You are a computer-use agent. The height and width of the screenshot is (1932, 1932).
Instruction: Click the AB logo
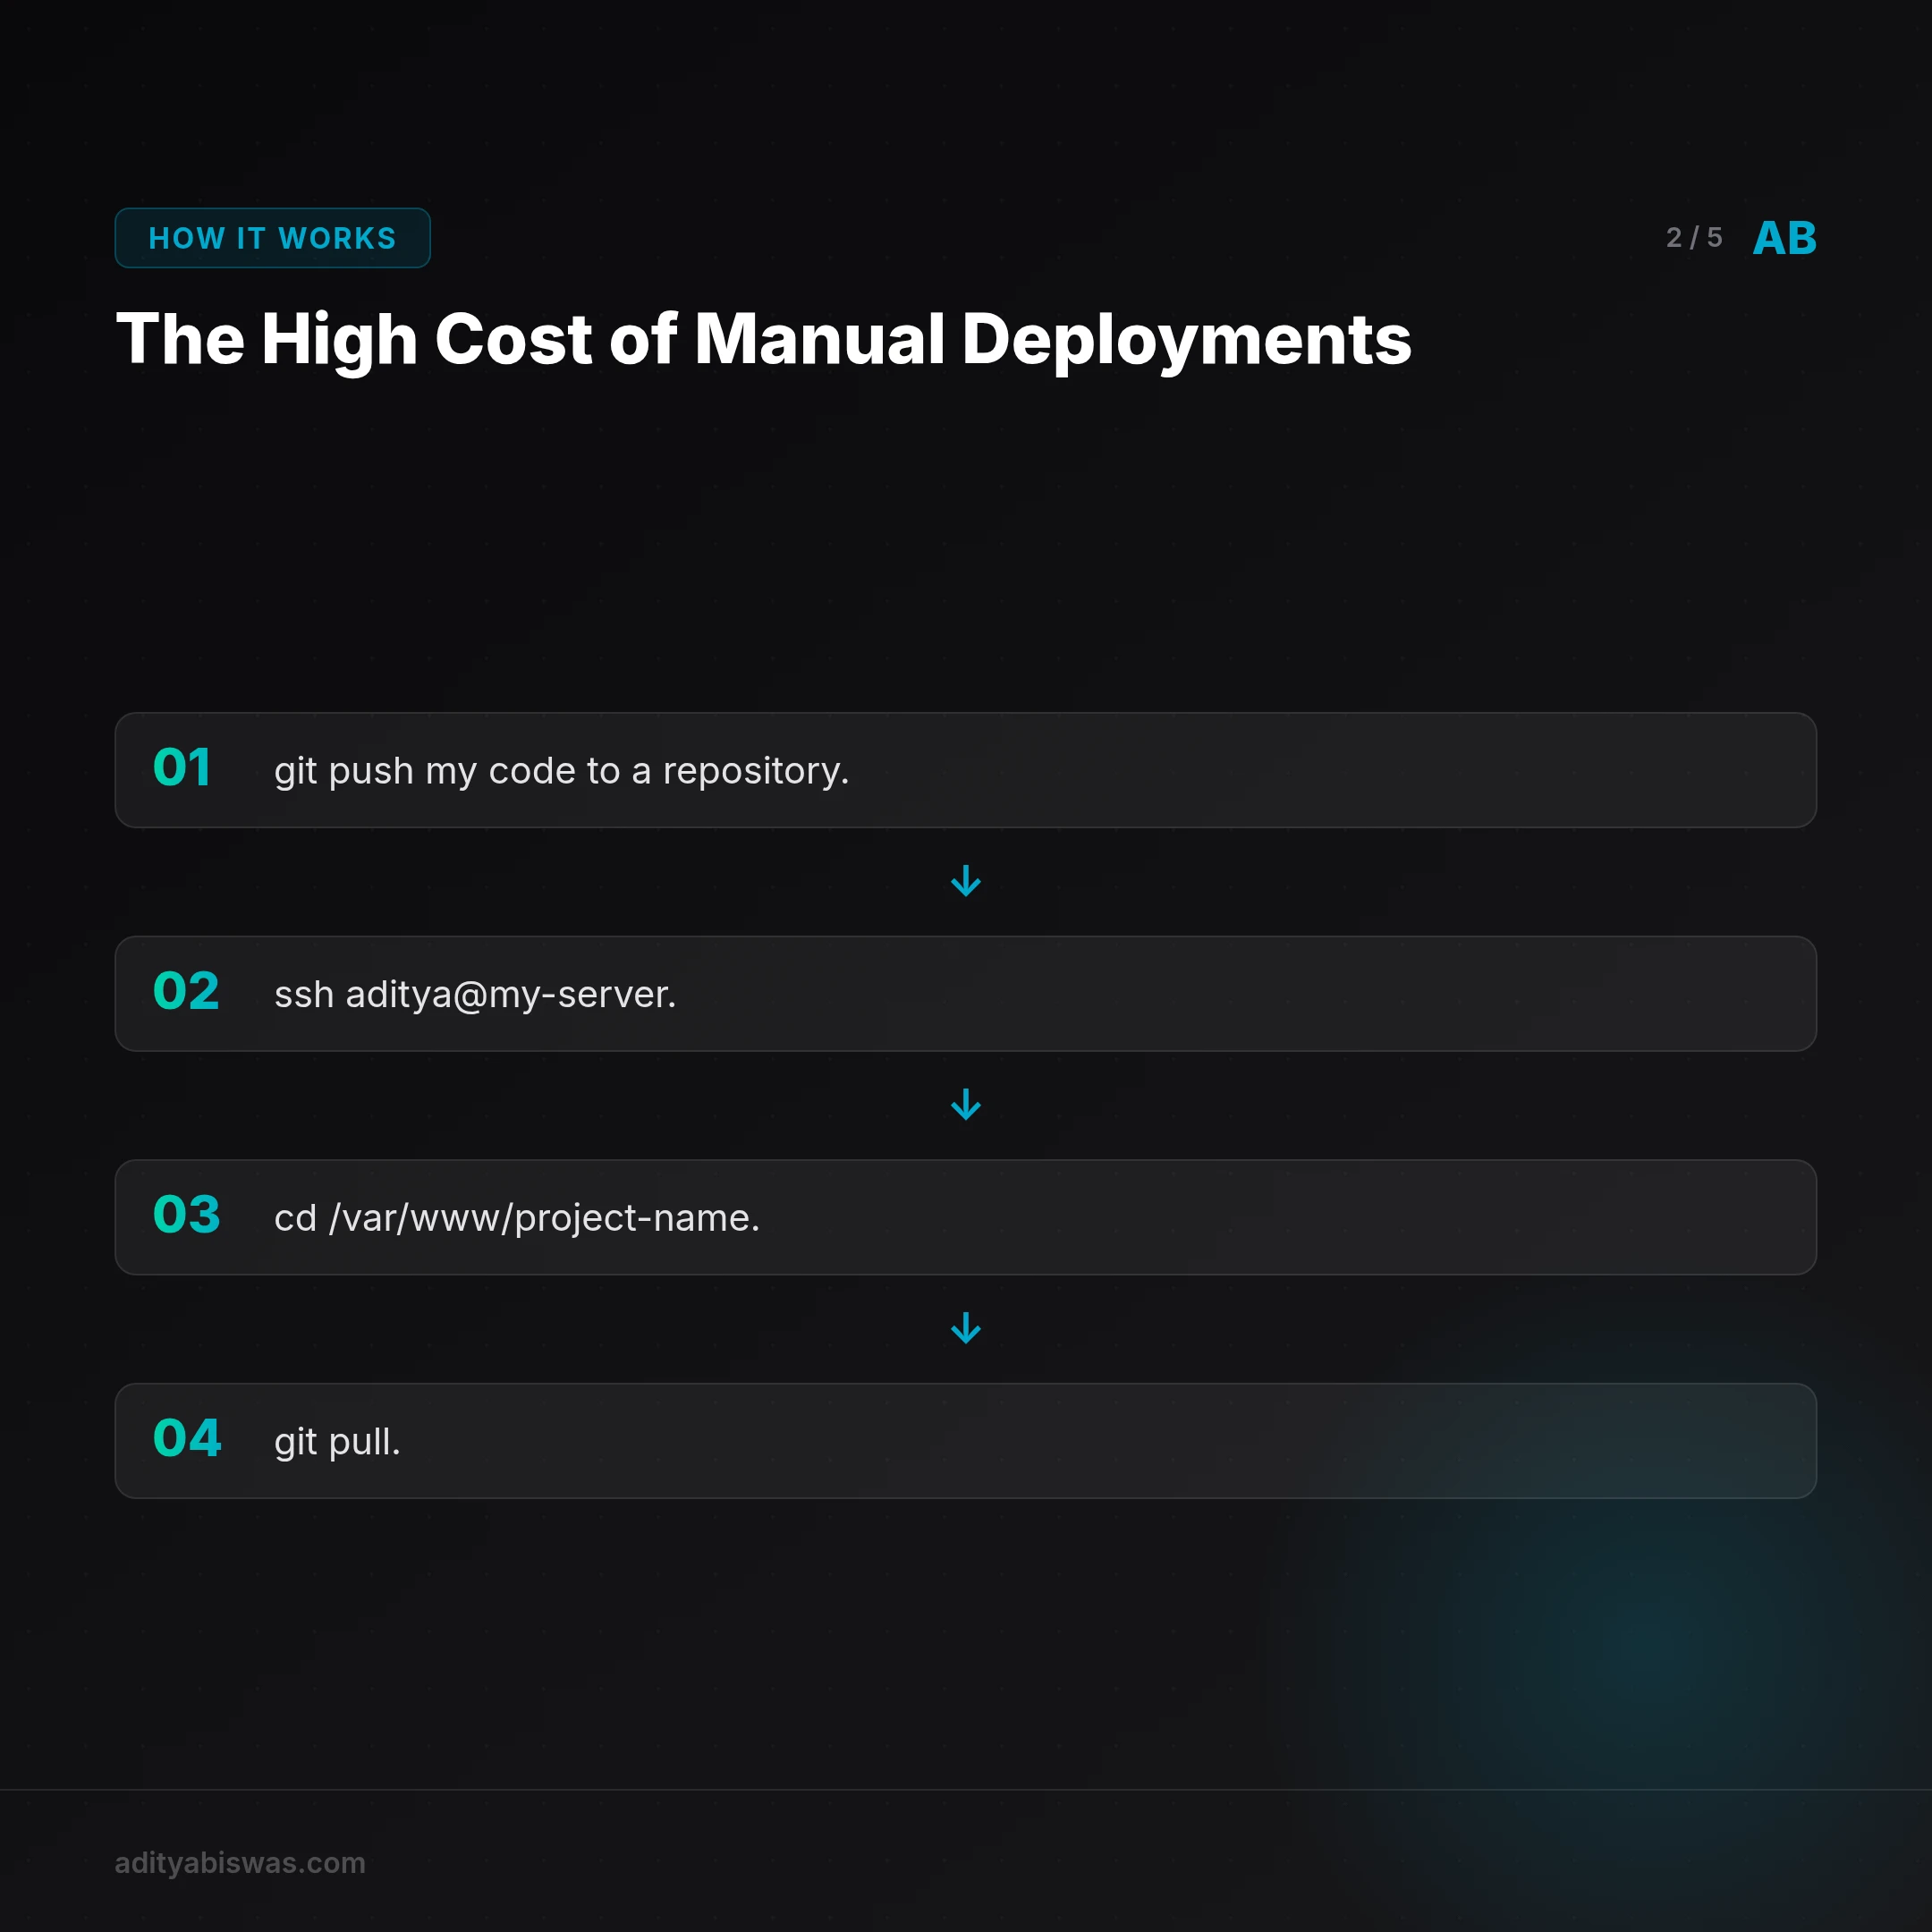[x=1784, y=238]
